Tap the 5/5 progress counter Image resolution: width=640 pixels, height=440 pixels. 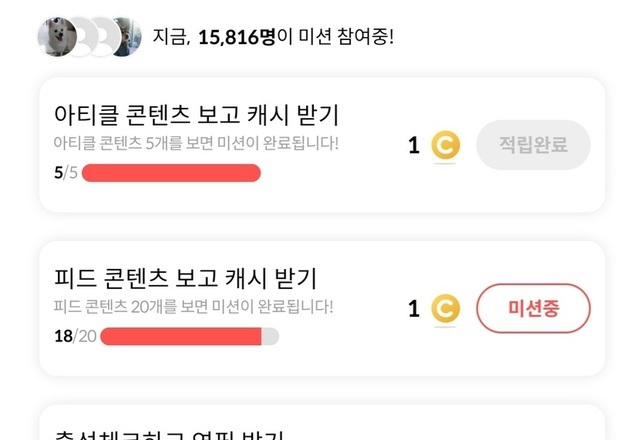click(64, 173)
